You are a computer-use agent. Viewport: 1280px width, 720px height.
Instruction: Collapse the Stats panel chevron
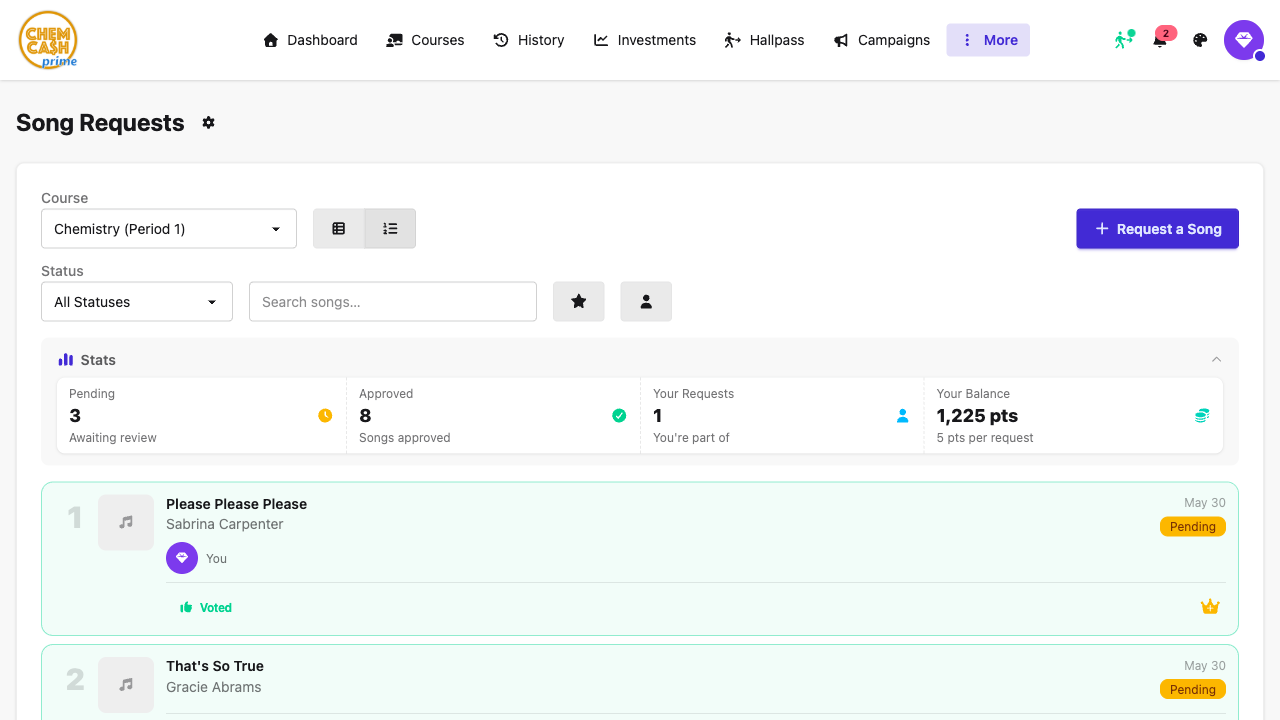(x=1216, y=360)
